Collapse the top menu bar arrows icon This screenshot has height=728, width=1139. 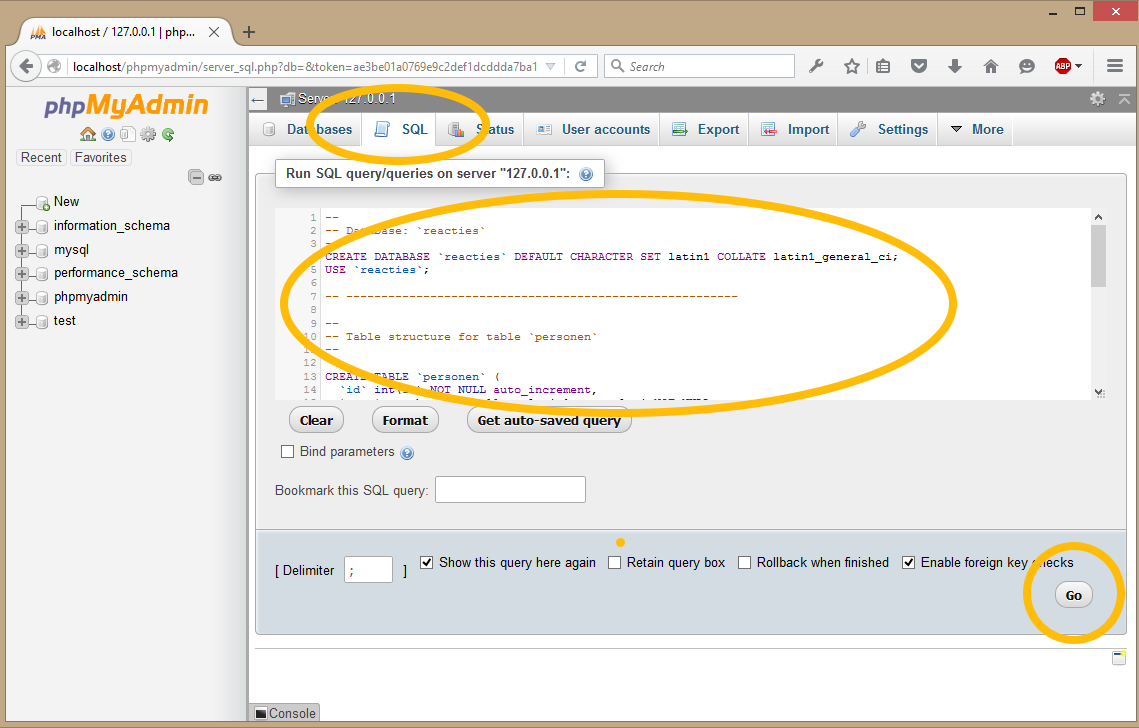tap(1124, 99)
